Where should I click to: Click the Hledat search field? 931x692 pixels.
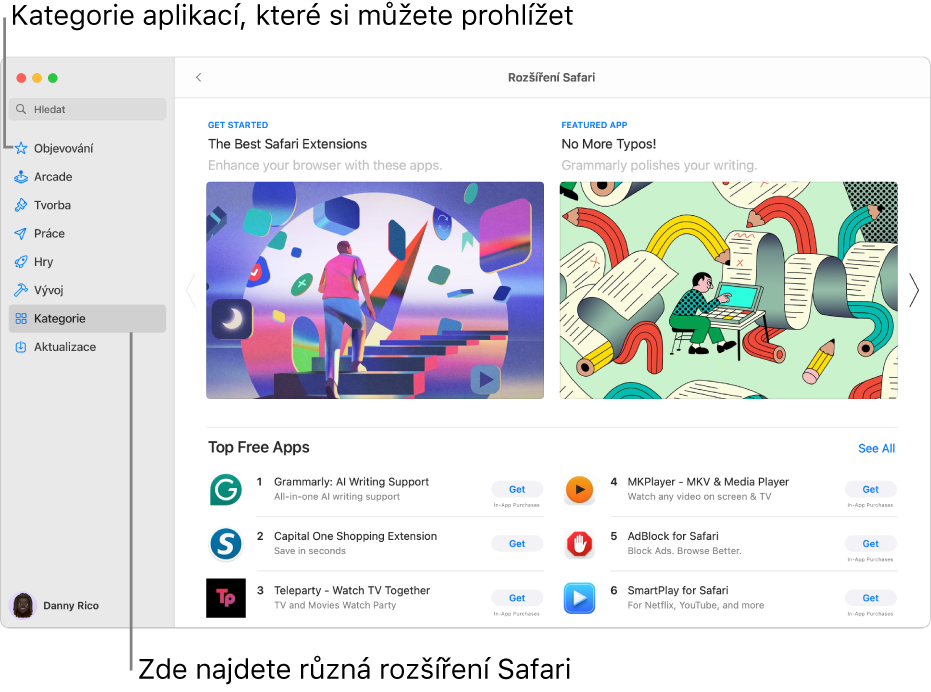coord(88,109)
